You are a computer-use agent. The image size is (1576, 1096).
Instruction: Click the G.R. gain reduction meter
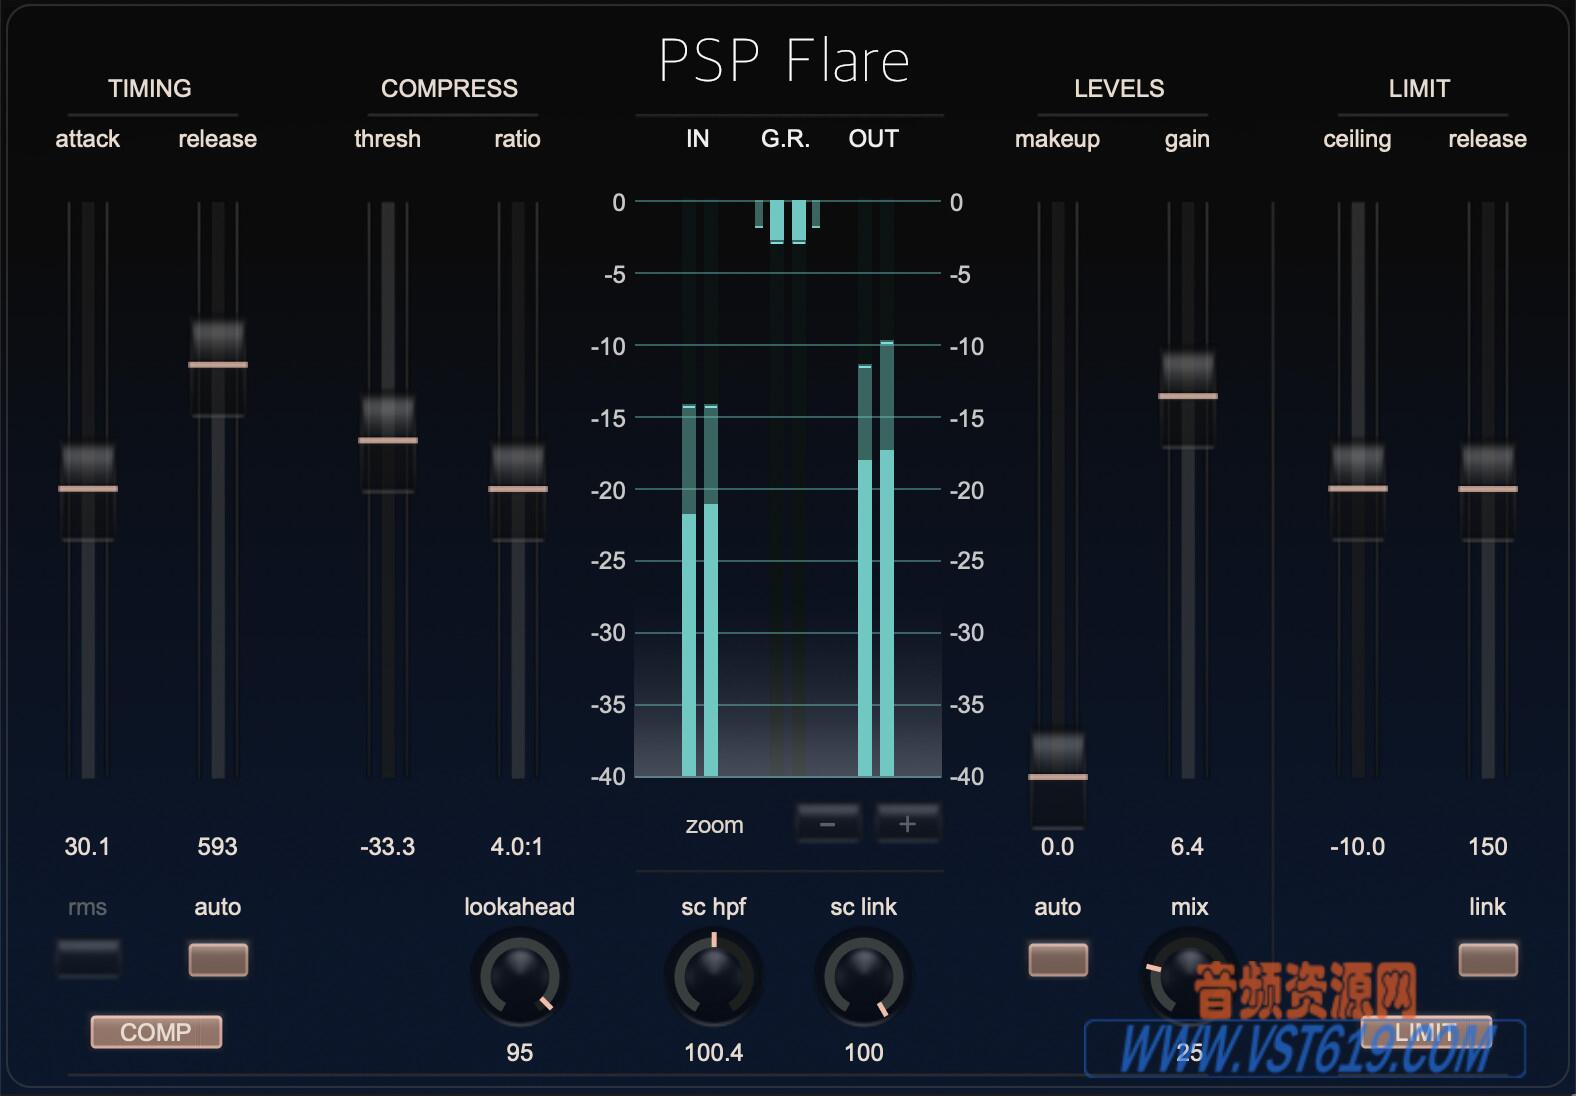pos(788,222)
